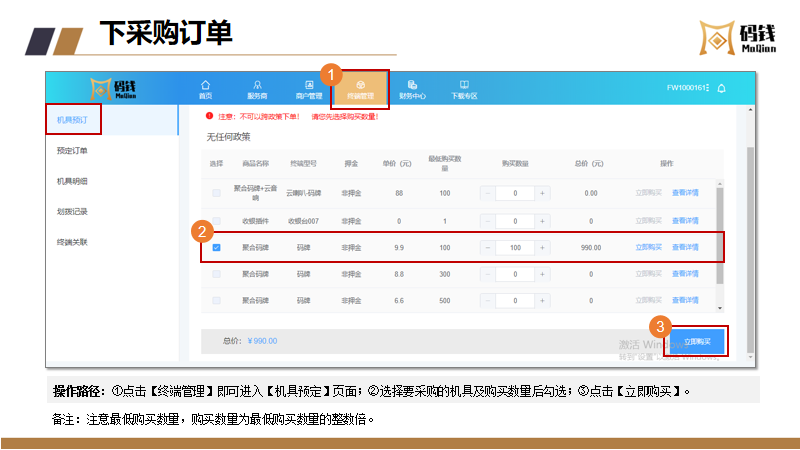Click plus on the 收银插件 quantity stepper
Viewport: 800px width, 450px height.
[543, 220]
